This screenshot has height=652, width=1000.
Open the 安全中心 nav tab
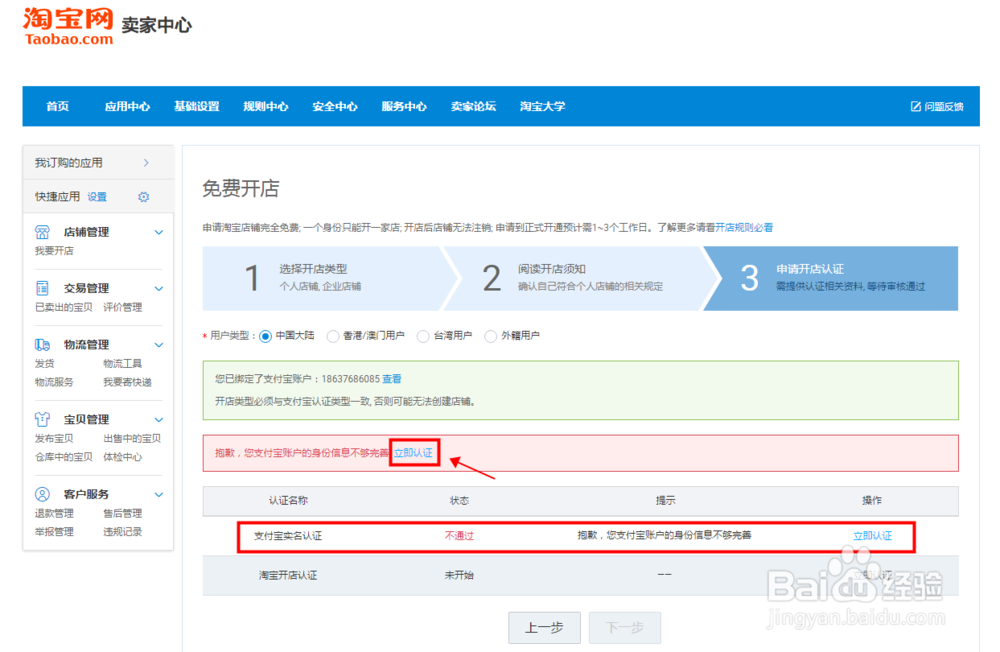pyautogui.click(x=335, y=107)
